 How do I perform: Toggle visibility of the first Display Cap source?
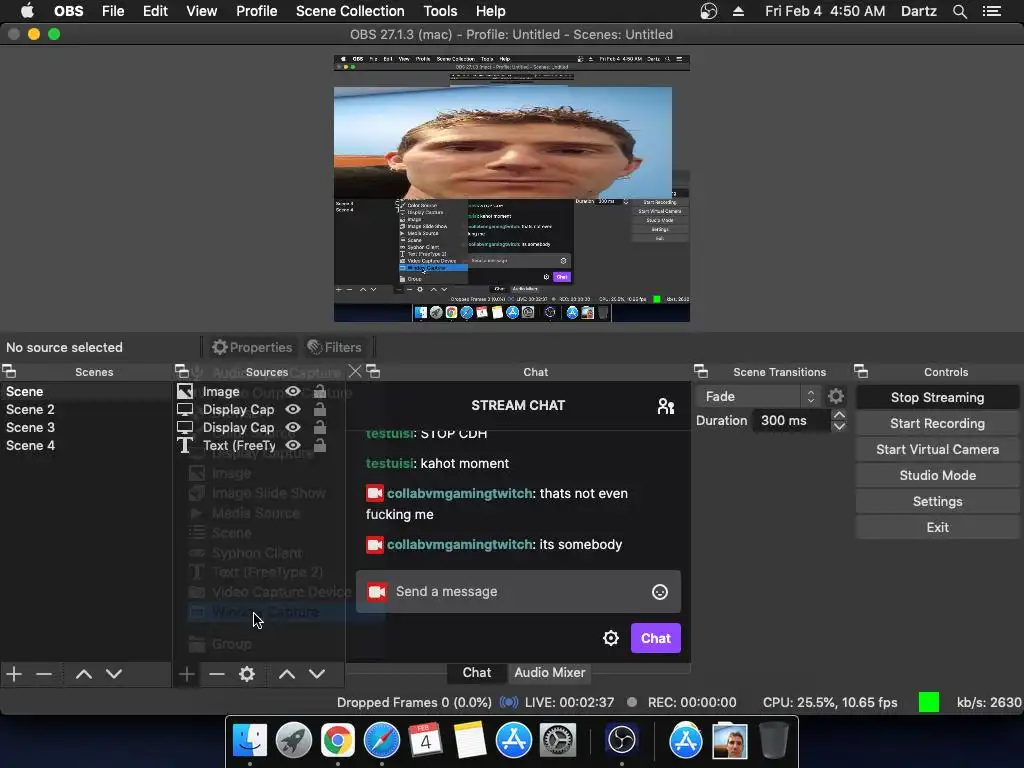293,409
